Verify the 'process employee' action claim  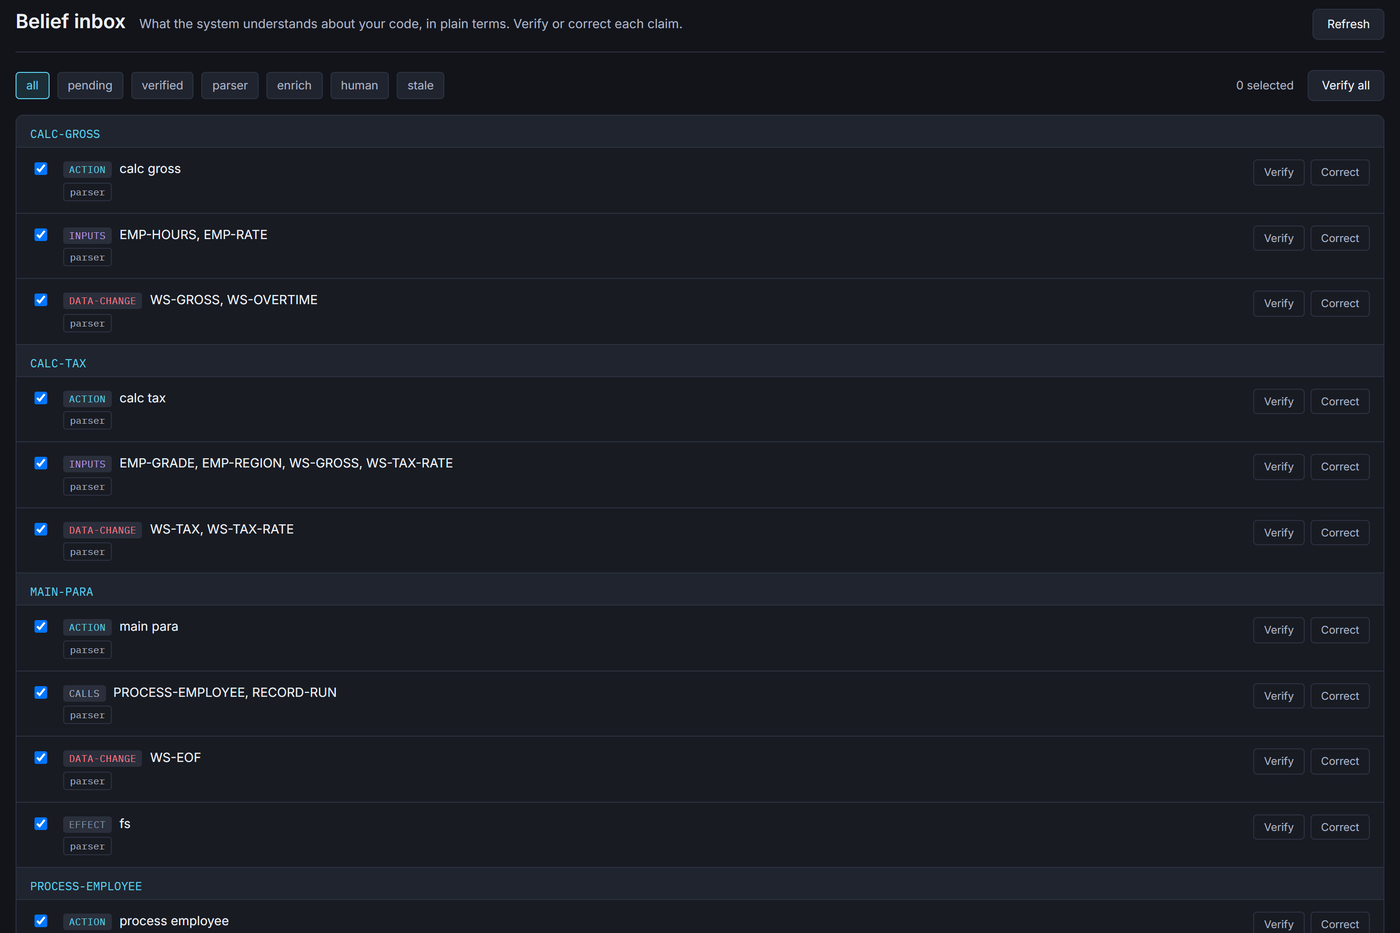1278,923
